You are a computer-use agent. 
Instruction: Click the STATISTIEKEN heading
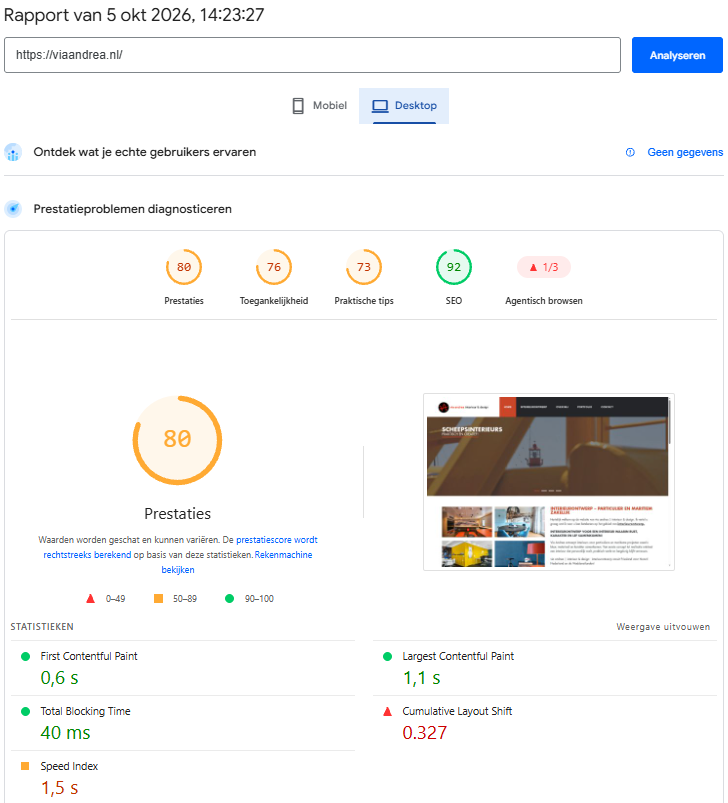[42, 627]
